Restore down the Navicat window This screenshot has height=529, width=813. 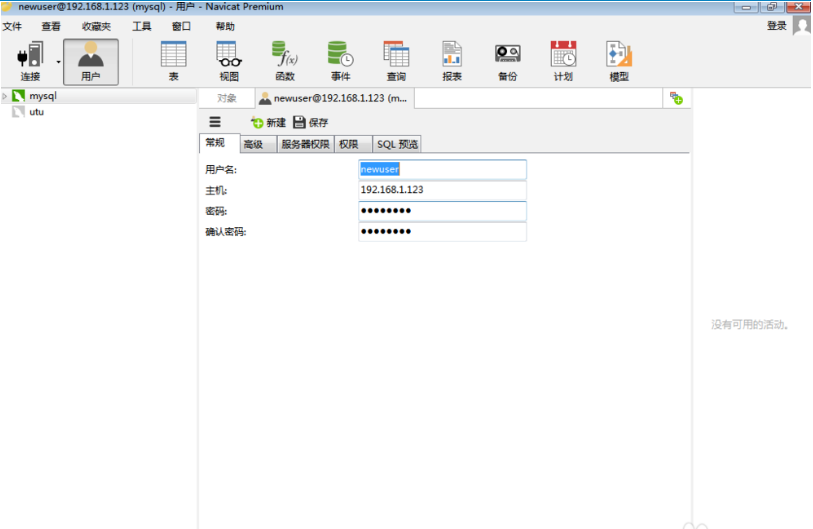tap(772, 7)
